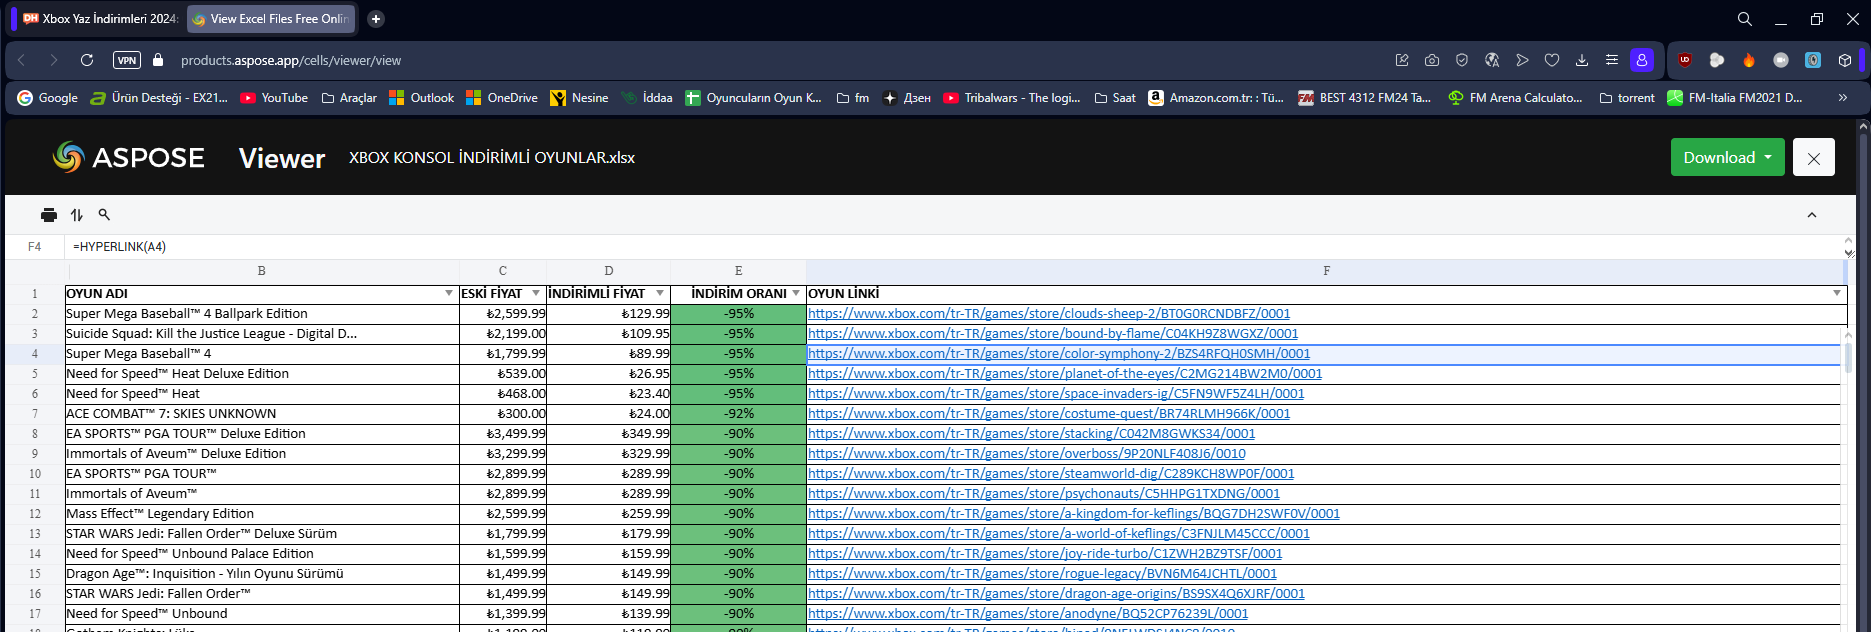Reload the page in browser
The image size is (1871, 632).
(87, 60)
